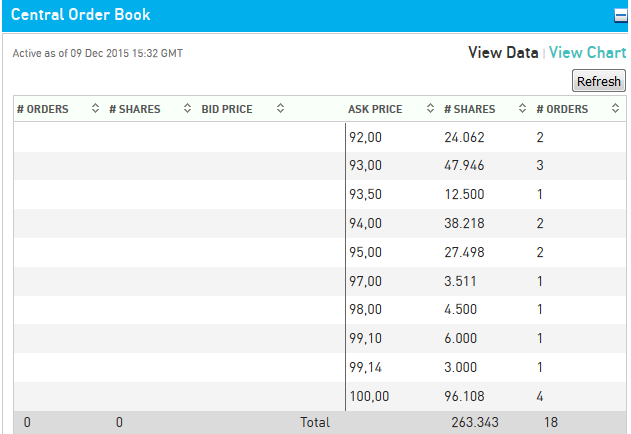Sort by BID PRICE arrows

pyautogui.click(x=280, y=109)
